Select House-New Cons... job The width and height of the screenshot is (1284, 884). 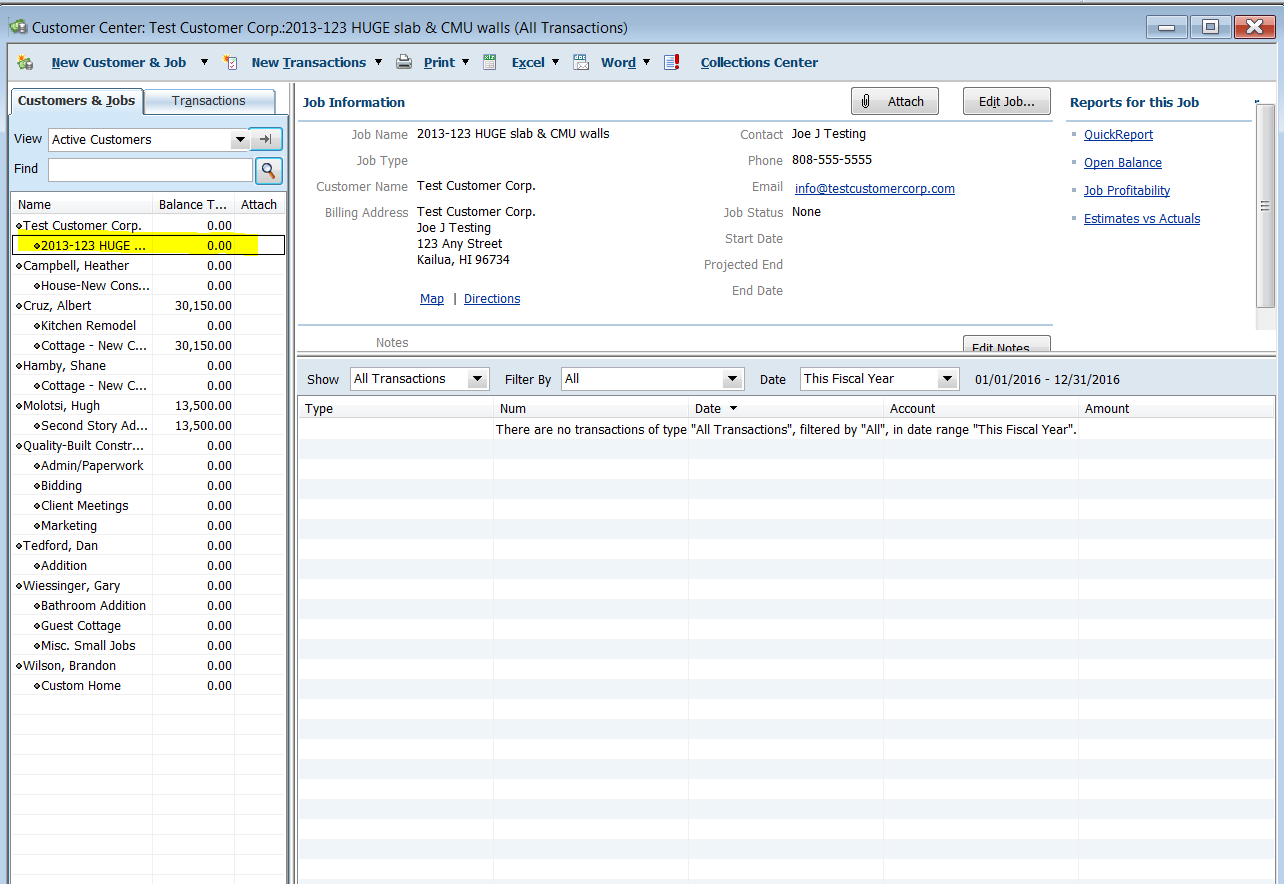point(94,286)
